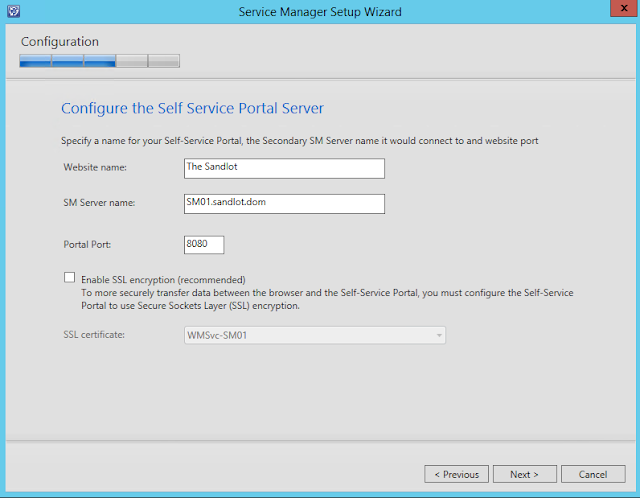
Task: Click the third progress bar segment
Action: pyautogui.click(x=99, y=61)
